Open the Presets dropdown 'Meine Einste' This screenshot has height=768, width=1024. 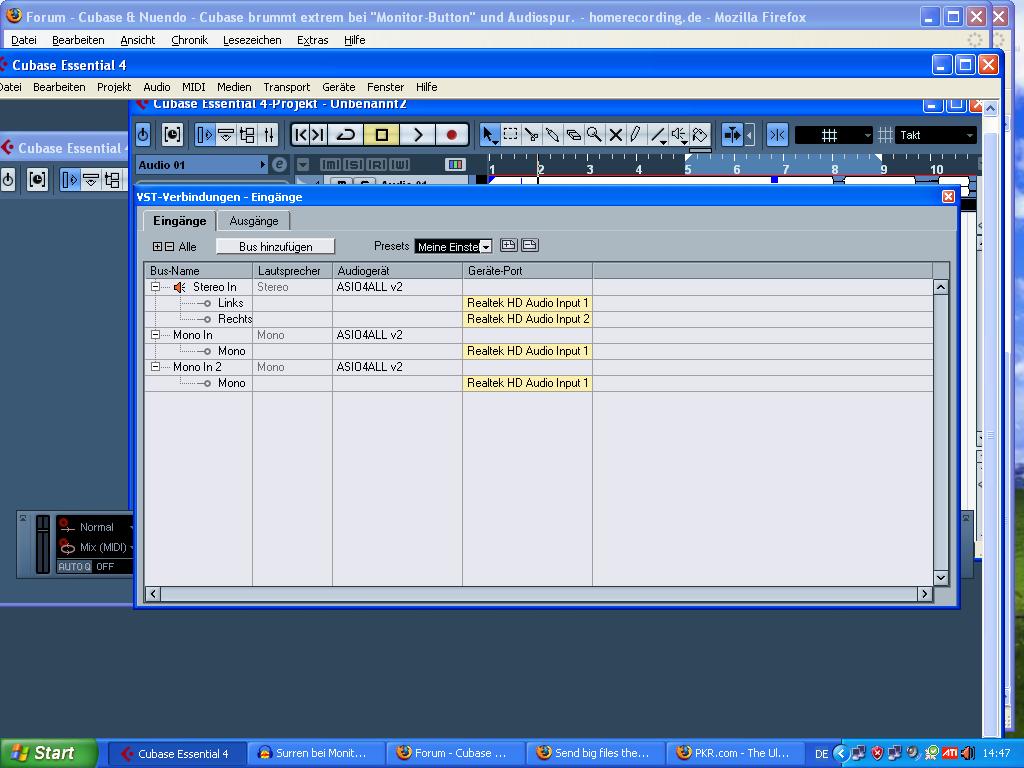pos(453,247)
